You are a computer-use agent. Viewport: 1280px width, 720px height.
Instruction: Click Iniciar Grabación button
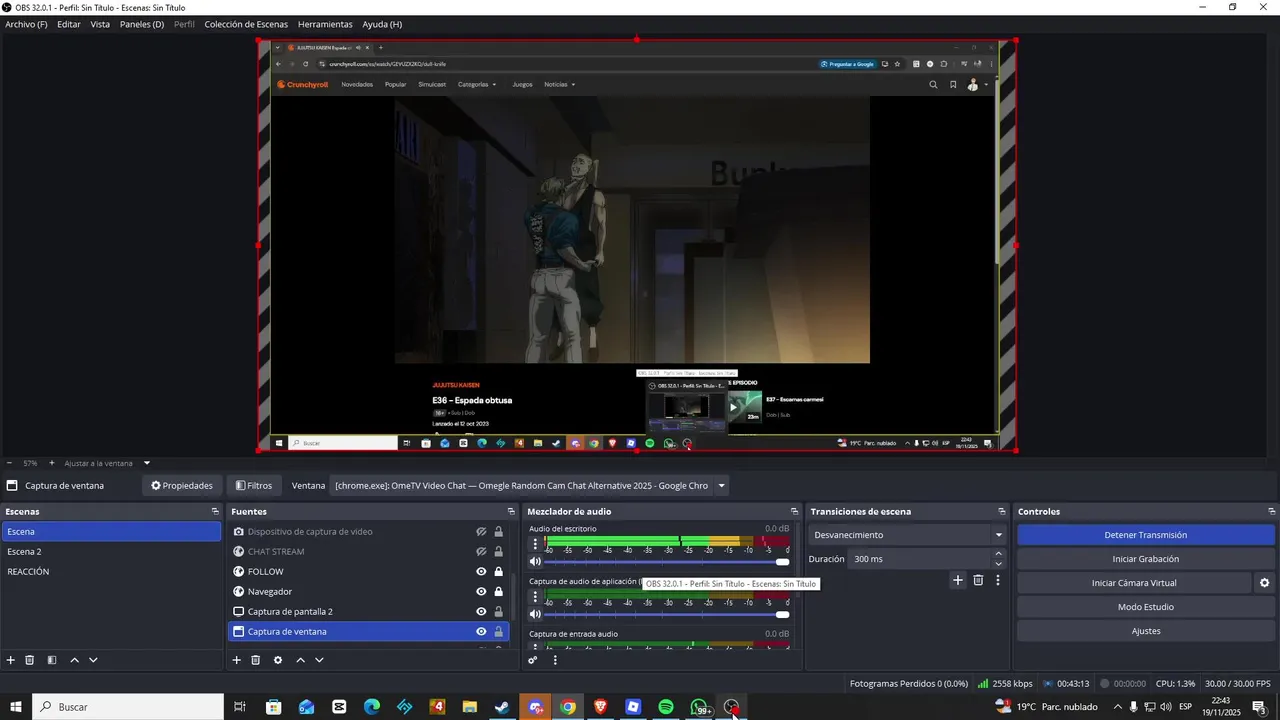click(1145, 559)
